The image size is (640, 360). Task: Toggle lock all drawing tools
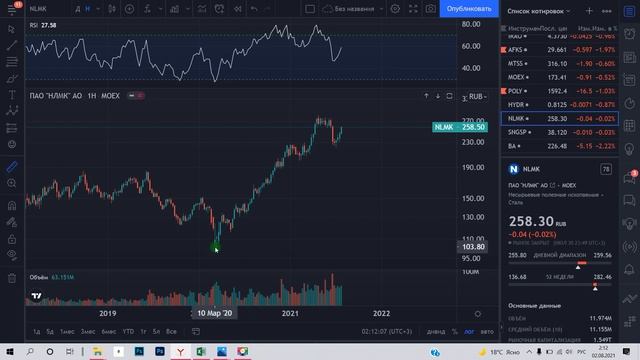(12, 239)
